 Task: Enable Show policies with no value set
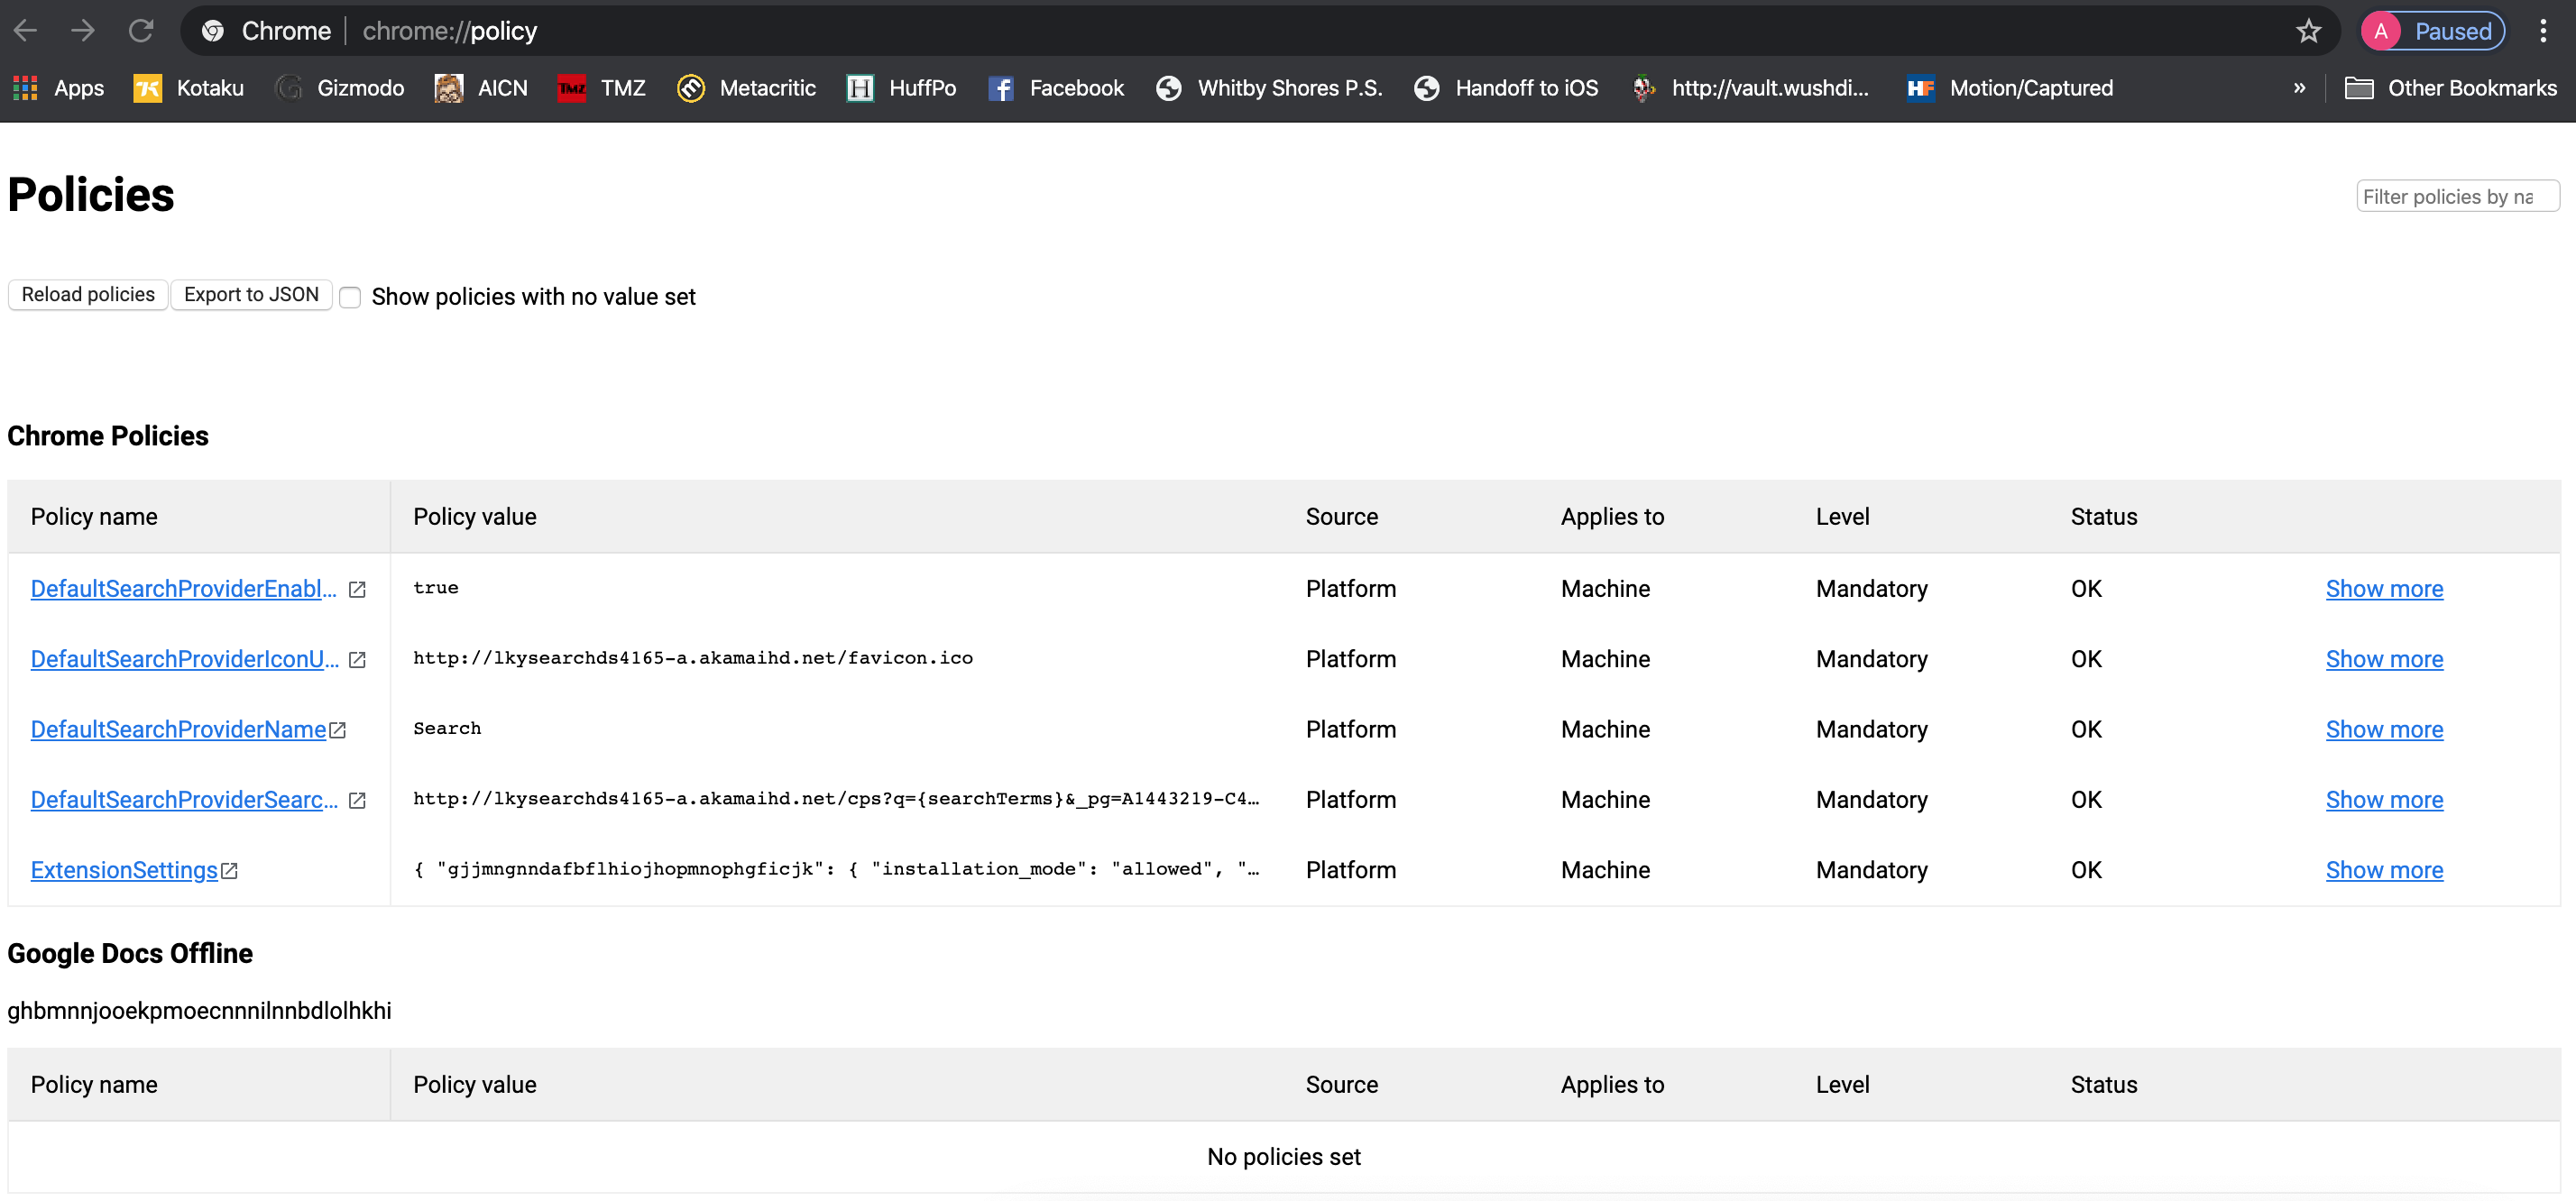pyautogui.click(x=350, y=297)
